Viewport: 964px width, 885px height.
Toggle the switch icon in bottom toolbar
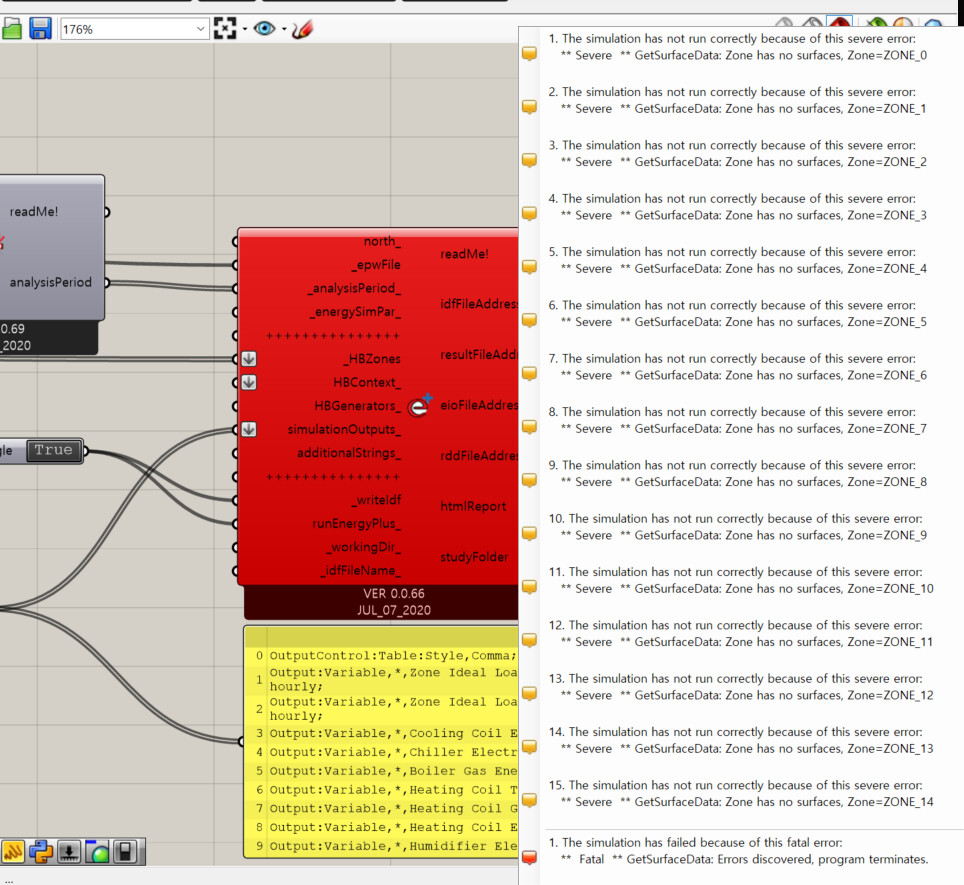tap(126, 852)
